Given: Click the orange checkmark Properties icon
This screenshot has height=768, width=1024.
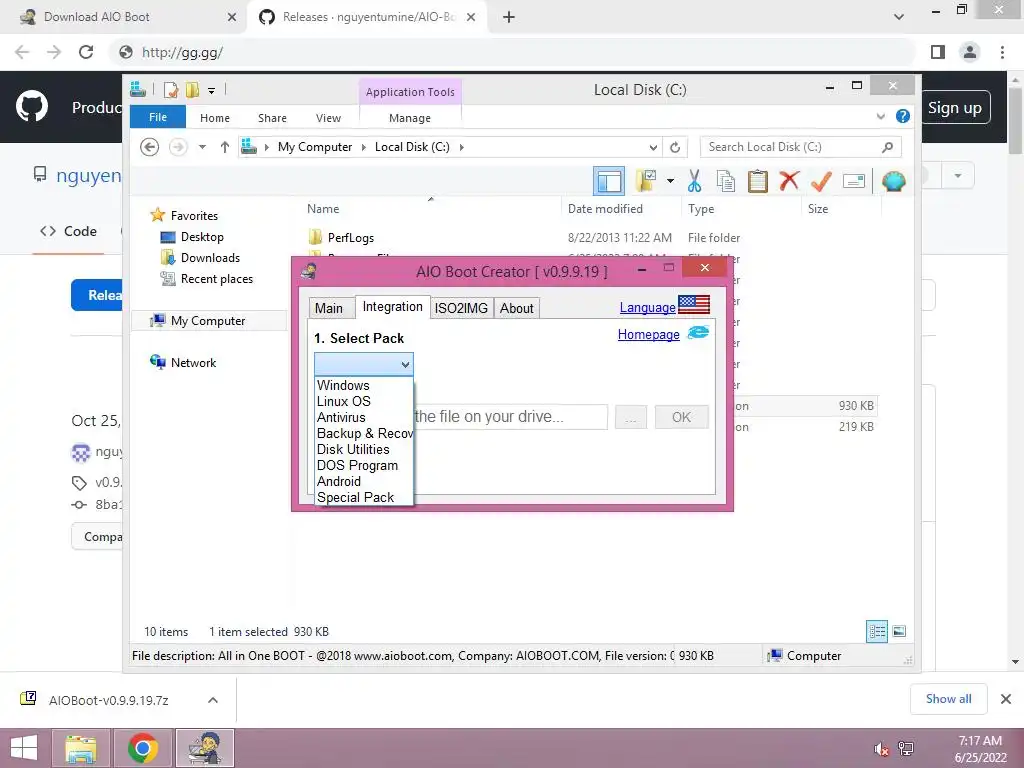Looking at the screenshot, I should (821, 181).
